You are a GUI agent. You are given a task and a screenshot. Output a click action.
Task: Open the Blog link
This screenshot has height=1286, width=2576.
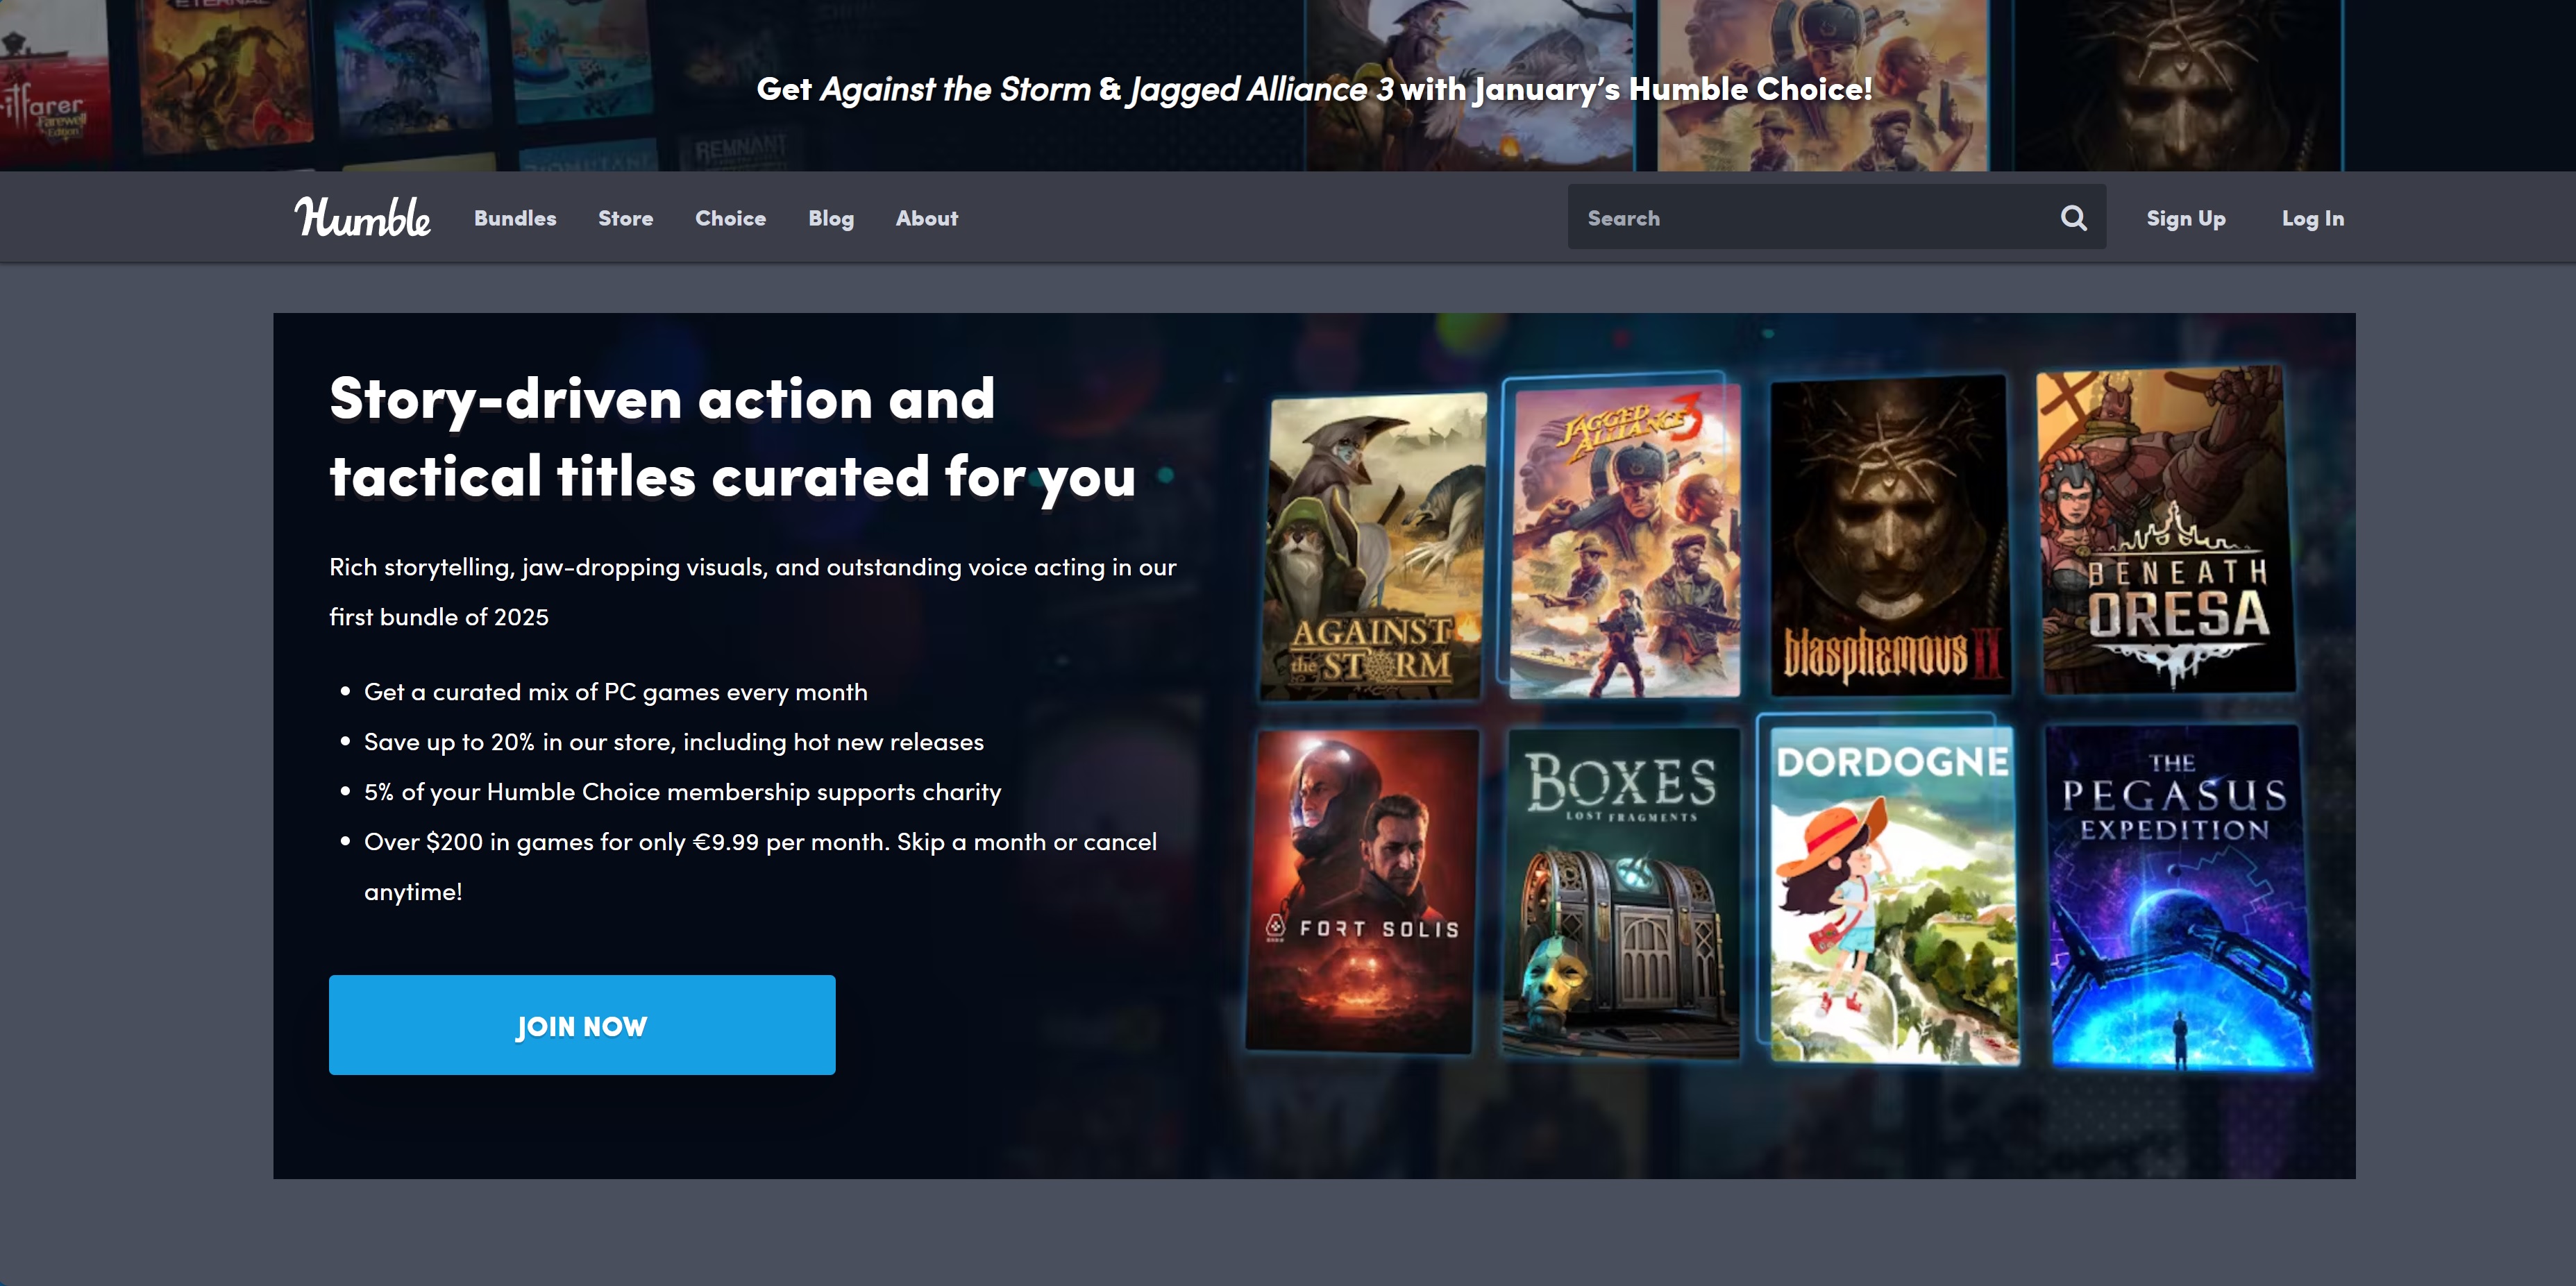point(830,218)
